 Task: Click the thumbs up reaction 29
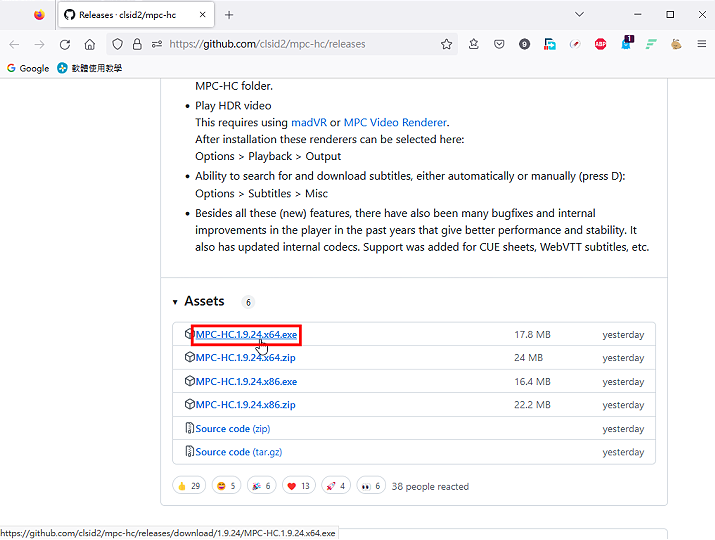coord(189,486)
